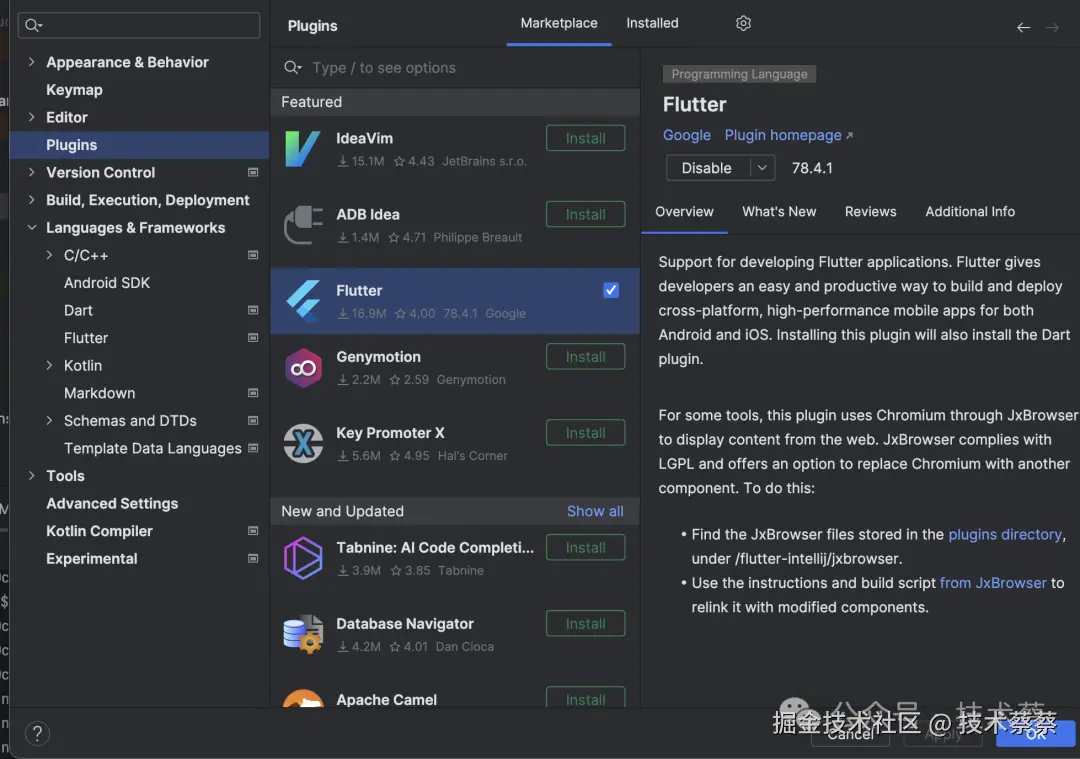
Task: Open the Overview tab
Action: tap(684, 212)
